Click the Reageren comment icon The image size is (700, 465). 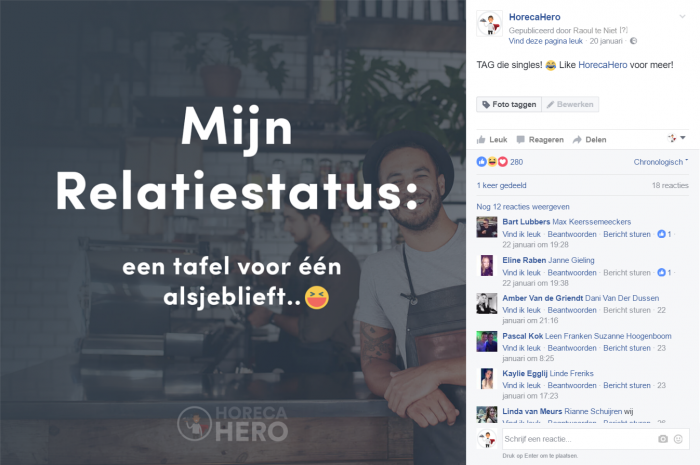coord(521,140)
